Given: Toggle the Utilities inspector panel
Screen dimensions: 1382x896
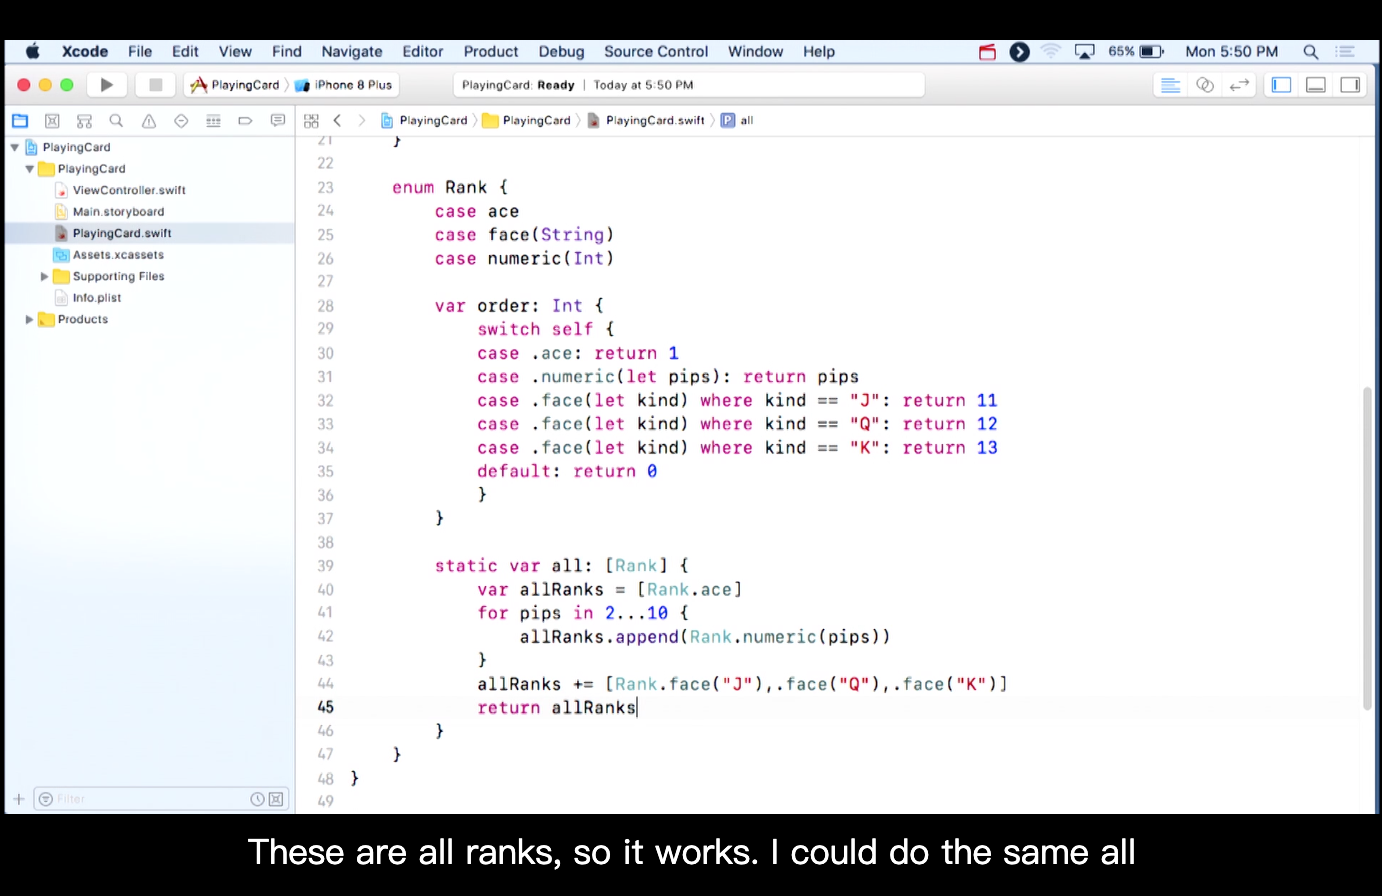Looking at the screenshot, I should pyautogui.click(x=1350, y=85).
